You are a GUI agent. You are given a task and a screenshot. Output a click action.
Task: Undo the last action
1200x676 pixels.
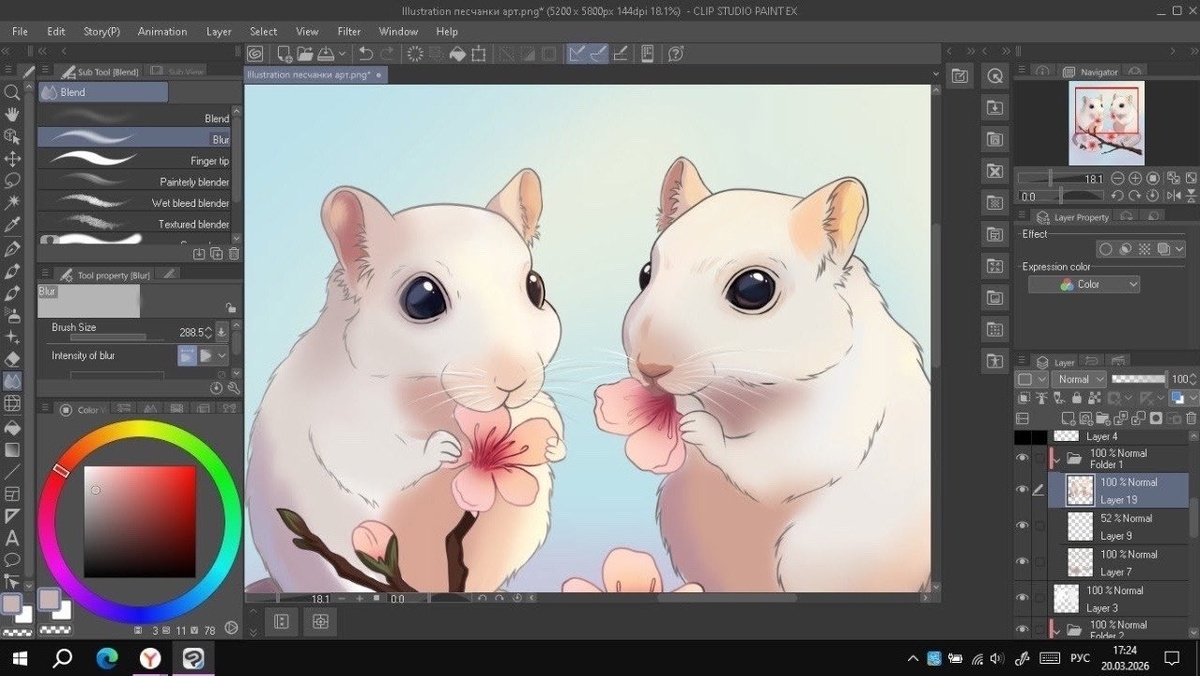[x=366, y=53]
